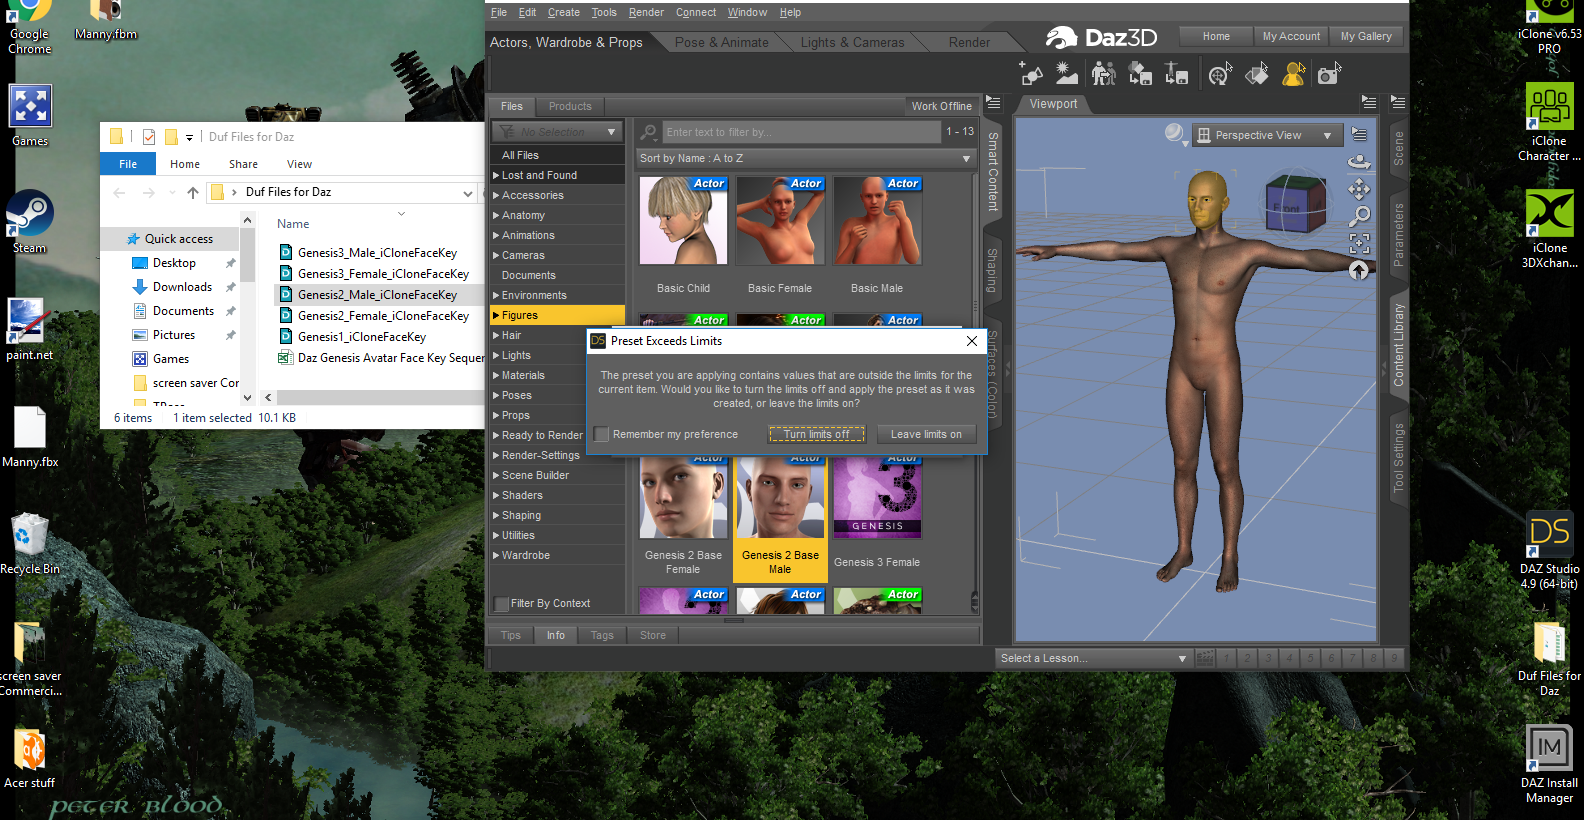This screenshot has height=820, width=1584.
Task: Click the Transfer Utility figures icon
Action: click(x=1104, y=74)
